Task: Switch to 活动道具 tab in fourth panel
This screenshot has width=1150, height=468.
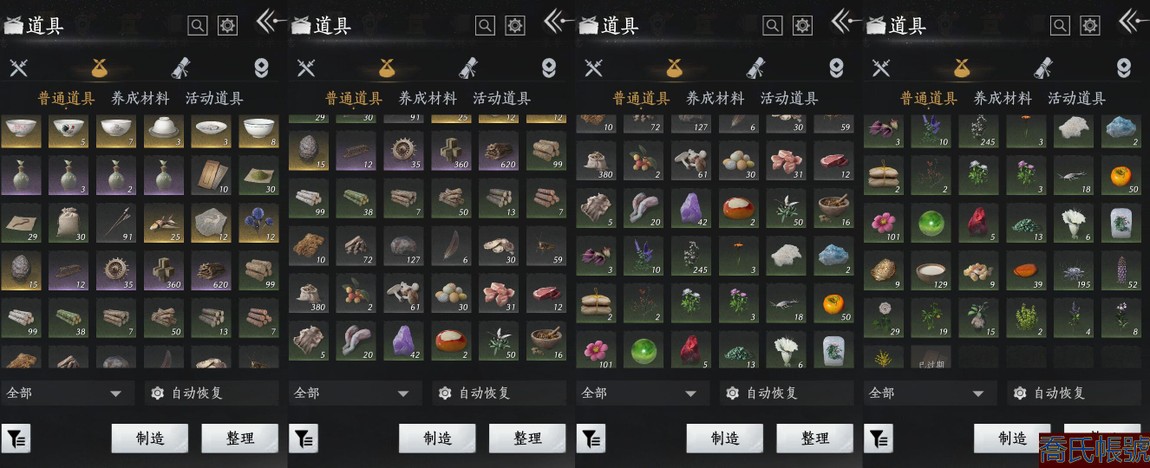Action: [x=1077, y=98]
